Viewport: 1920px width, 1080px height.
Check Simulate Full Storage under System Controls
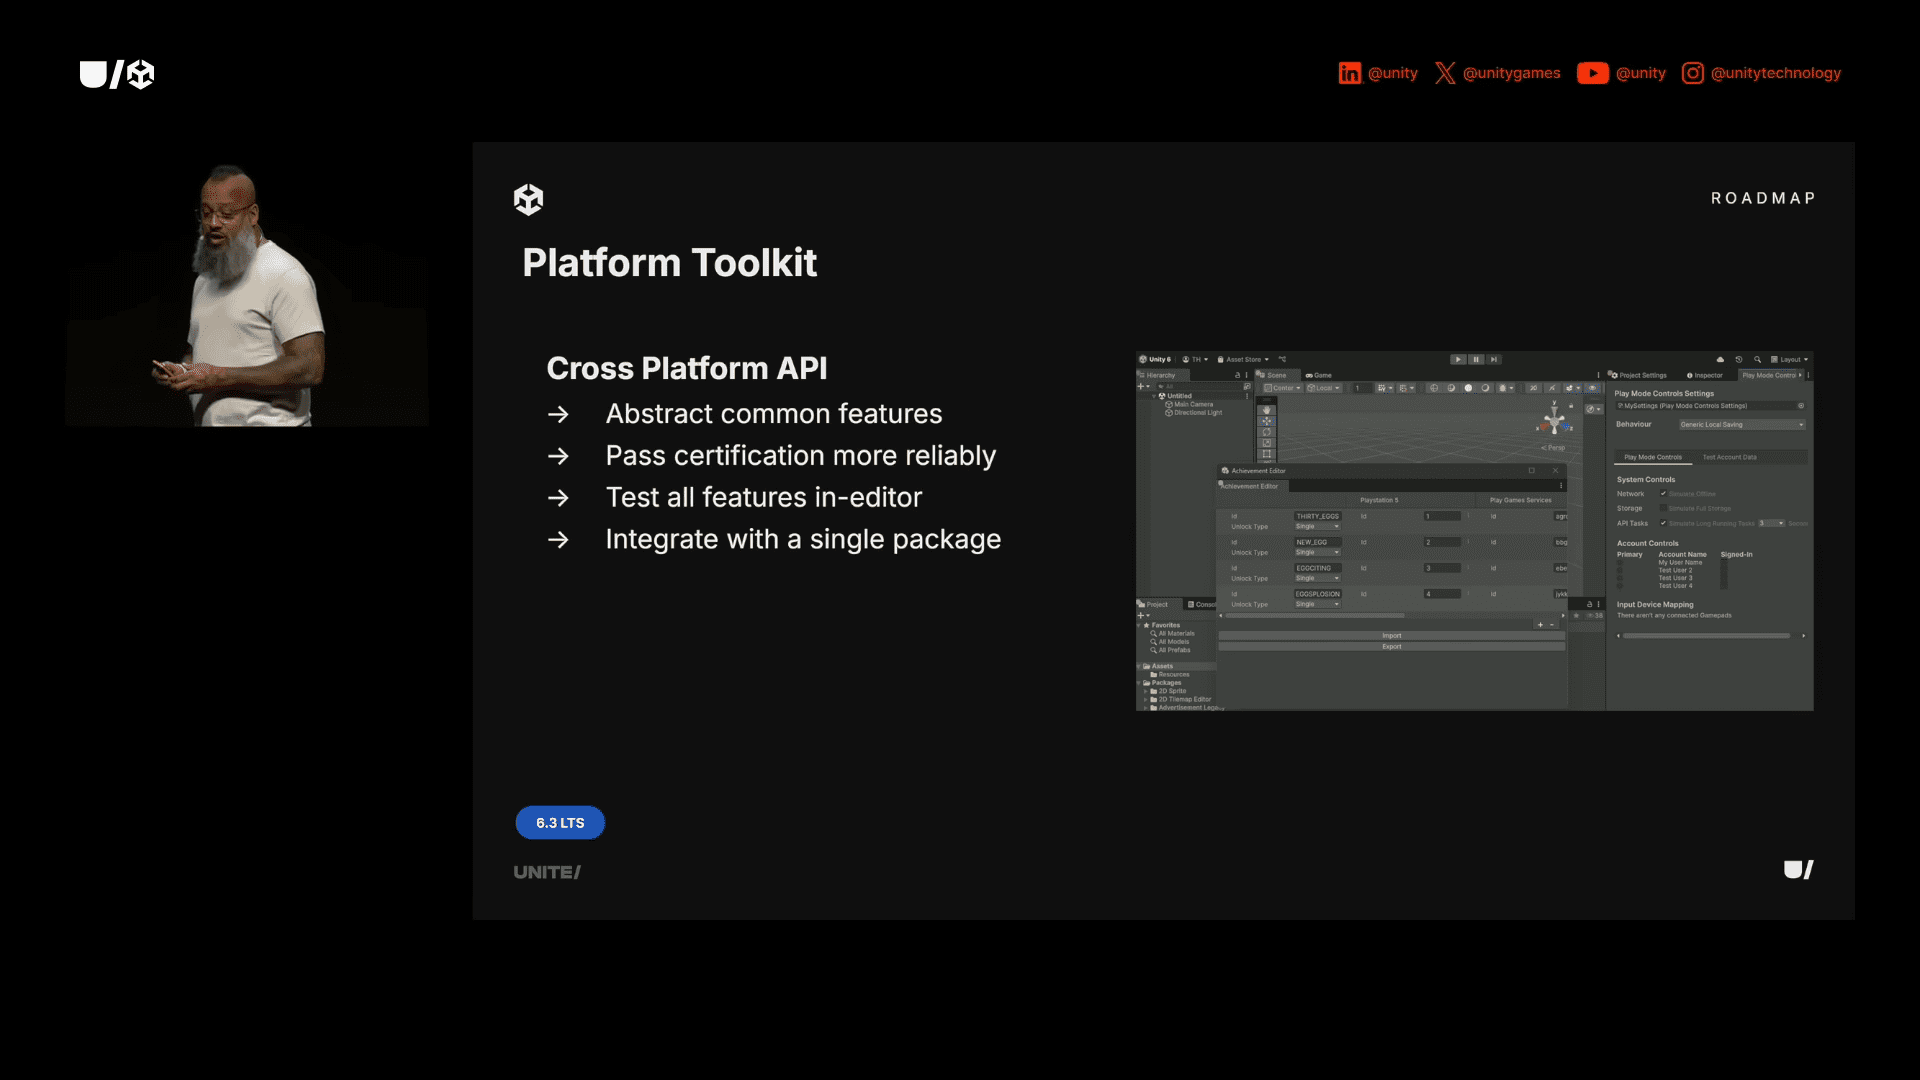pos(1663,508)
